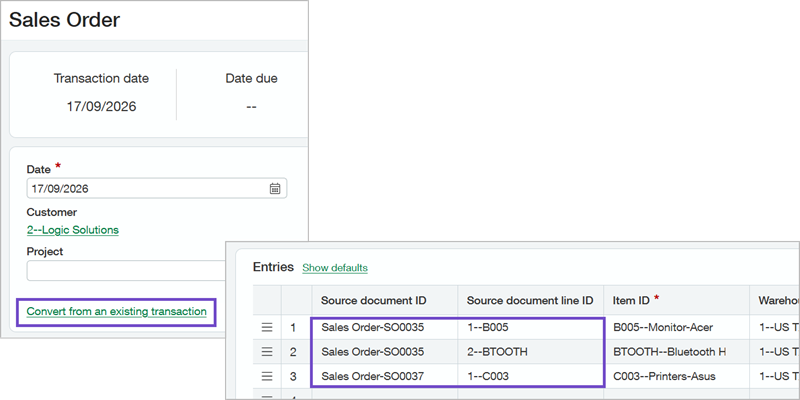Click the Sales Order page title
Viewport: 800px width, 400px height.
coord(64,20)
